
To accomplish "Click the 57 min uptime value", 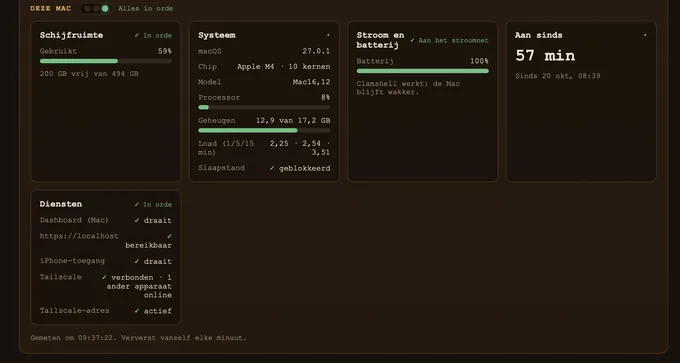I will pyautogui.click(x=545, y=56).
